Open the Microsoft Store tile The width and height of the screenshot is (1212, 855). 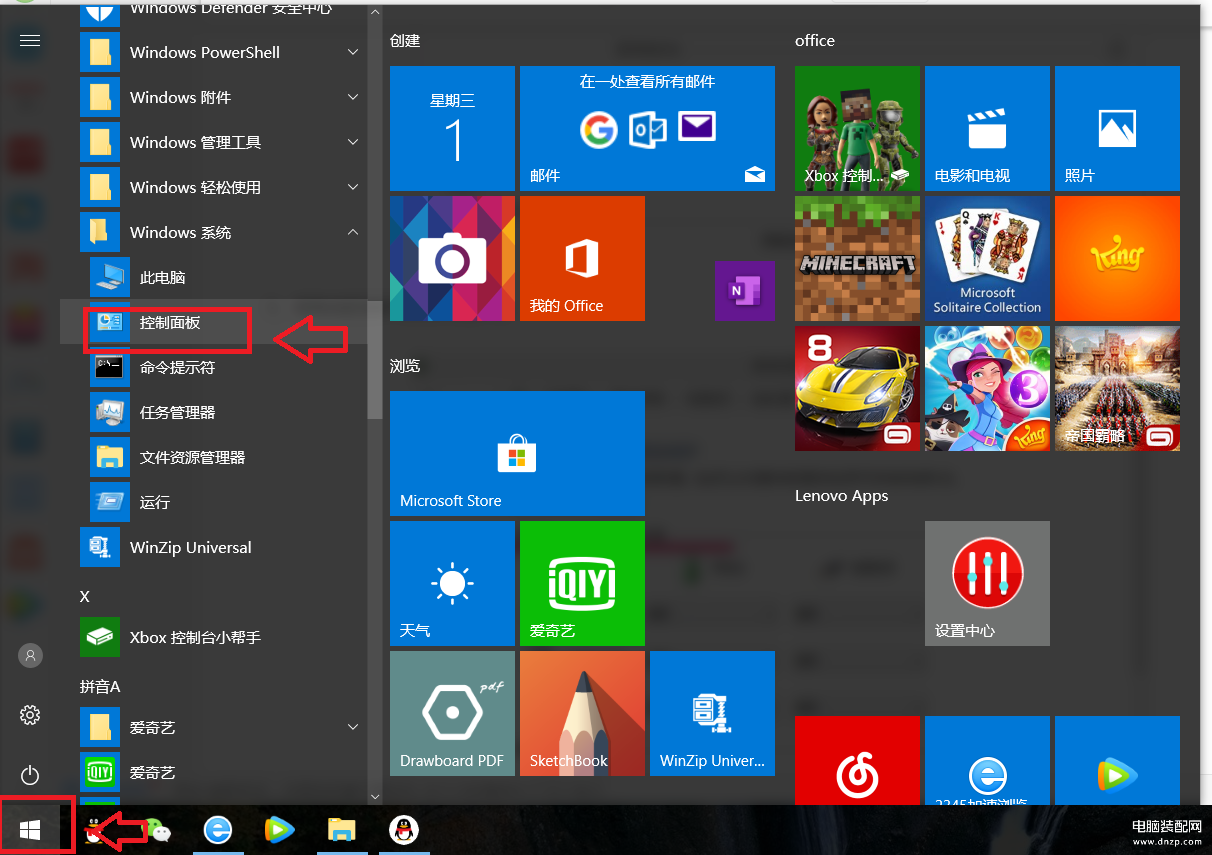[517, 453]
